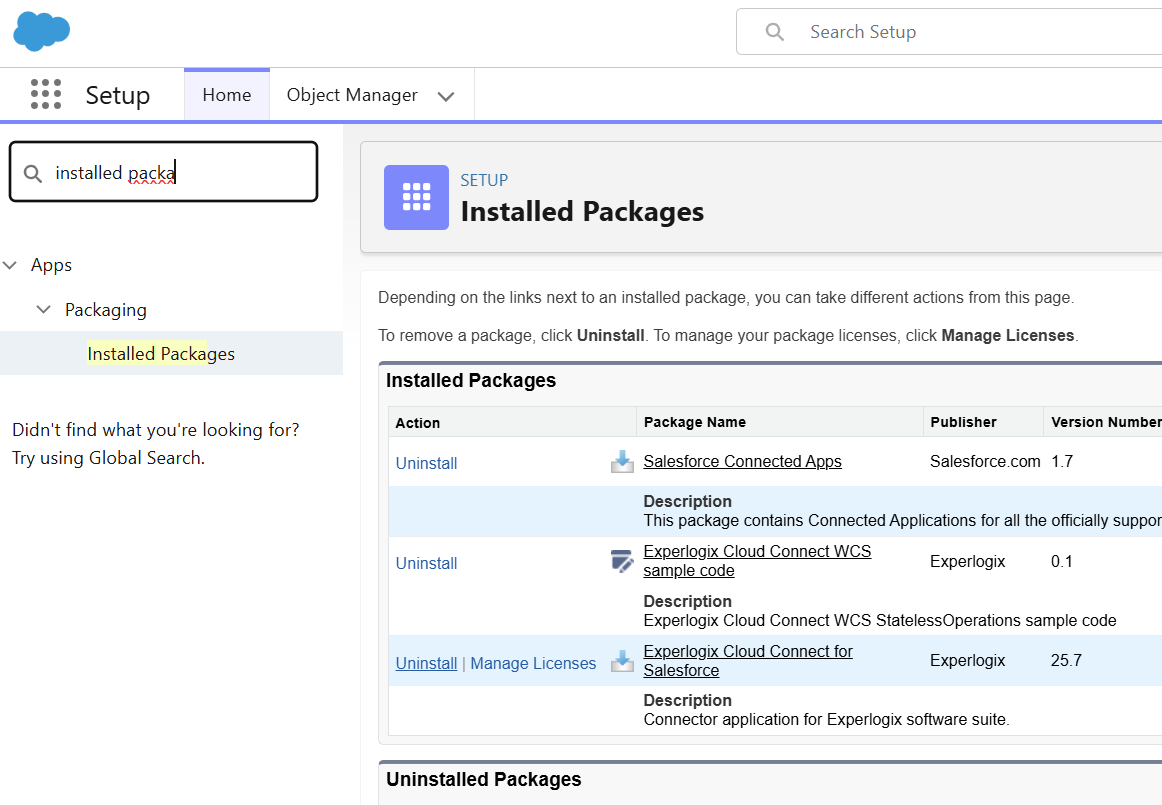Open Experlogix Cloud Connect WCS sample code link
The image size is (1162, 805).
point(757,561)
